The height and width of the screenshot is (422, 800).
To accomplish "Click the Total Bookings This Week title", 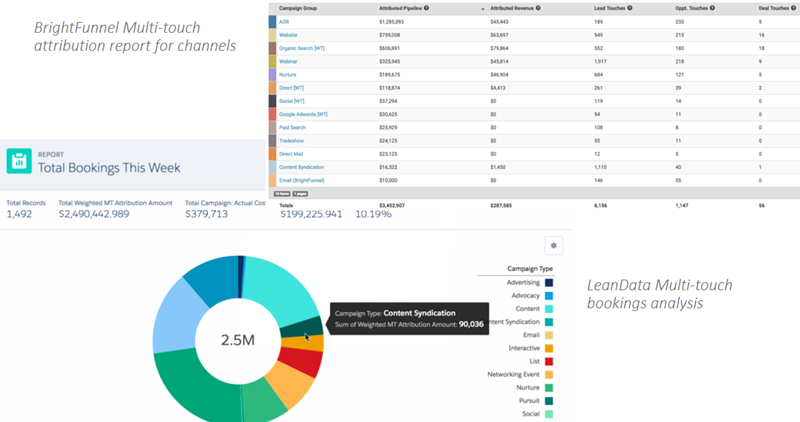I will coord(109,168).
